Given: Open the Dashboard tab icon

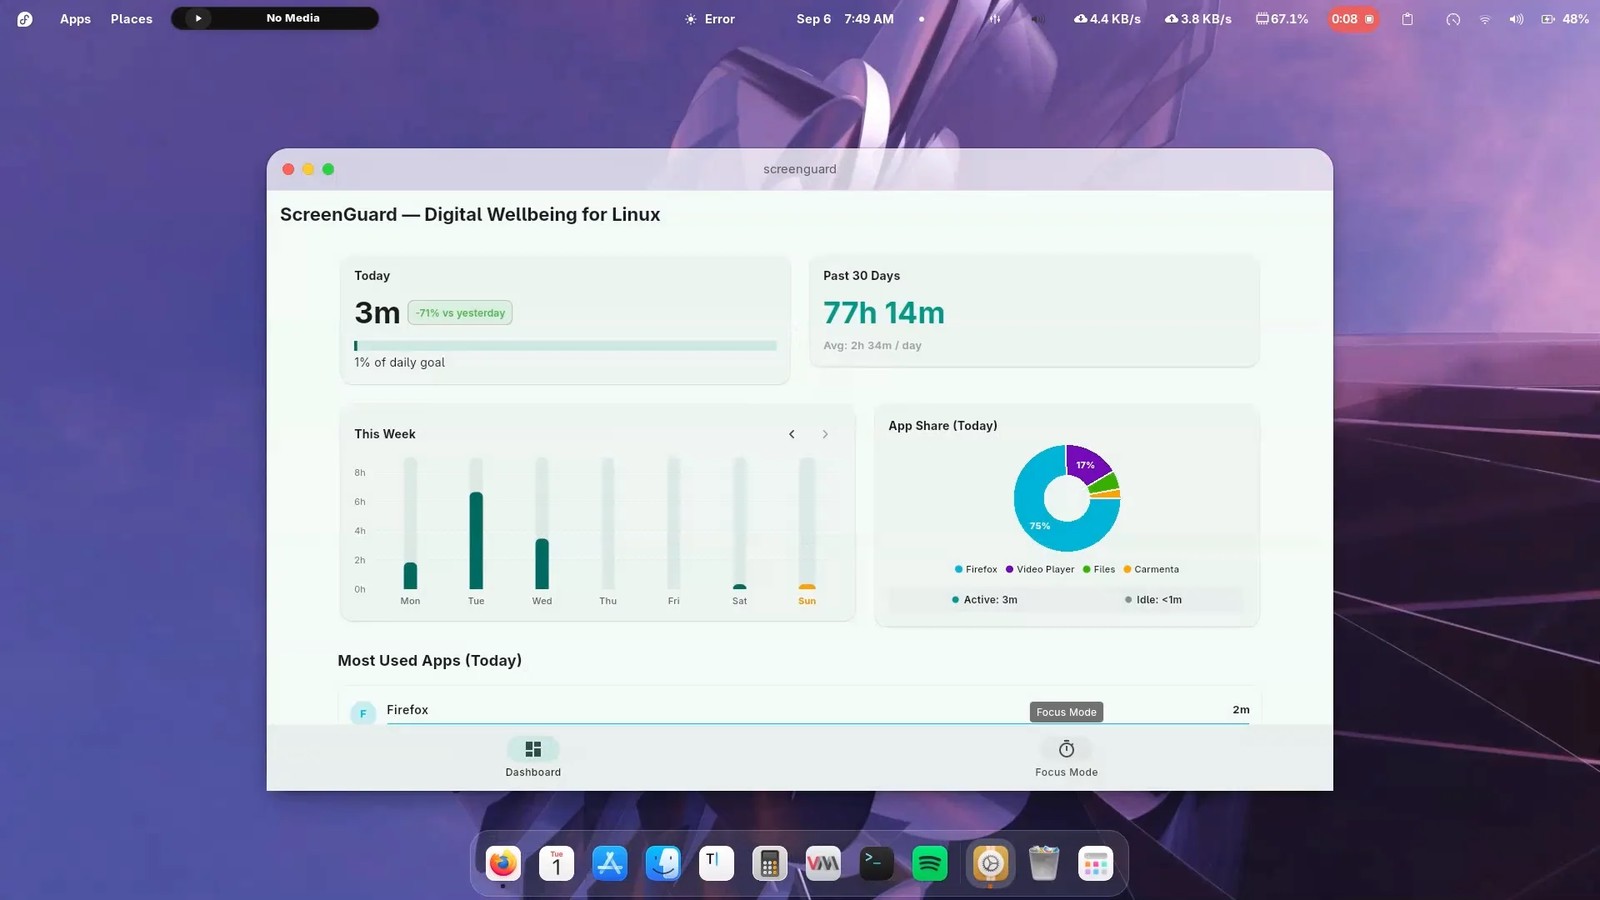Looking at the screenshot, I should click(x=533, y=749).
